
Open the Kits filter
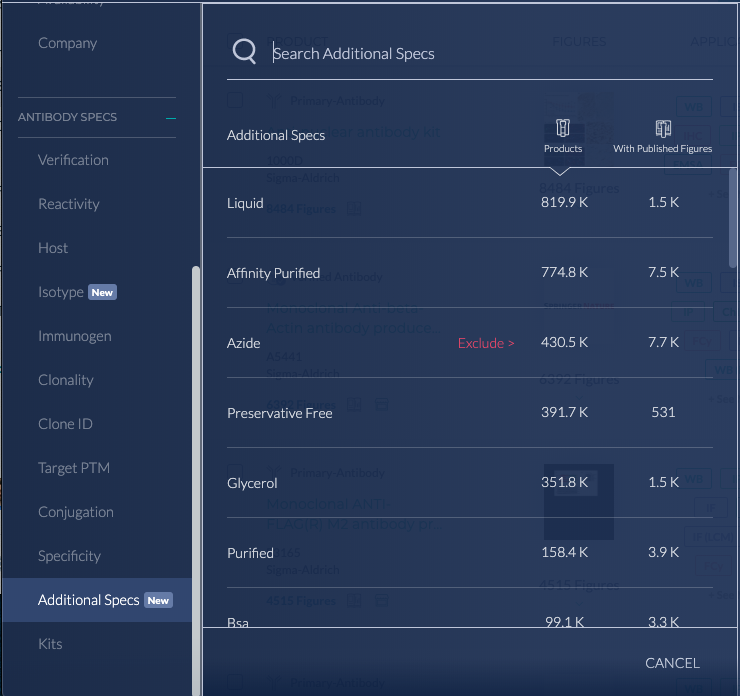pyautogui.click(x=50, y=644)
